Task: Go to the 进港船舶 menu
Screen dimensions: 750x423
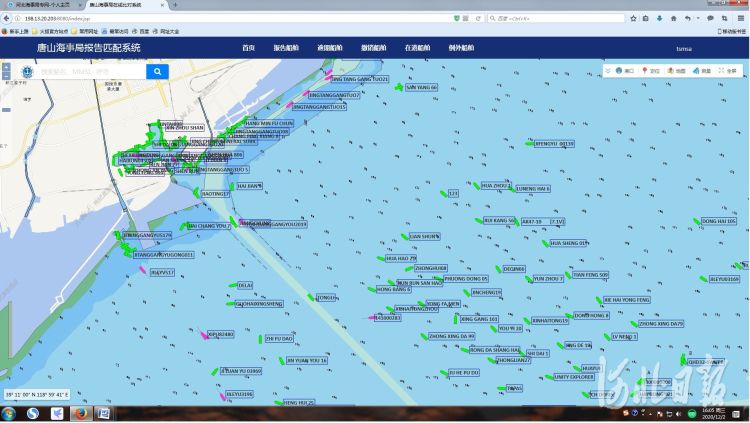Action: pos(329,47)
